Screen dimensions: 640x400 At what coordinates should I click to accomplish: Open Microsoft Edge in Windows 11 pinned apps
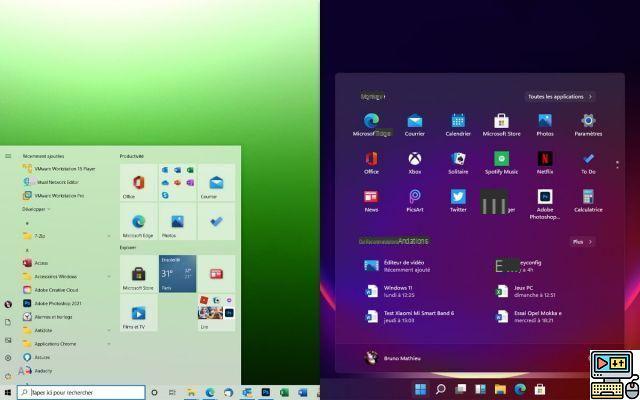(371, 125)
